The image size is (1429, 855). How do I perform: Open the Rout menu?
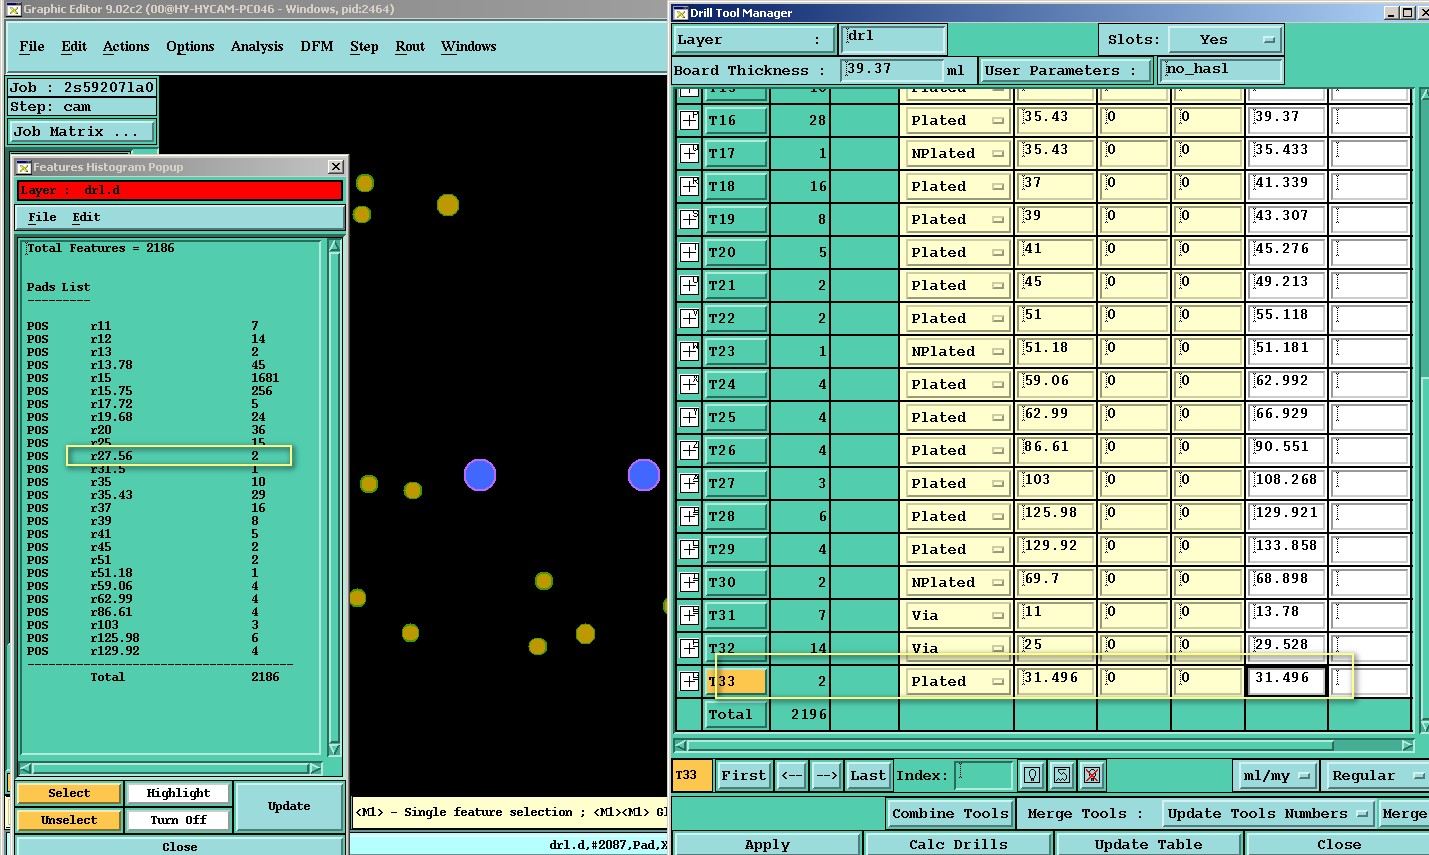(410, 46)
